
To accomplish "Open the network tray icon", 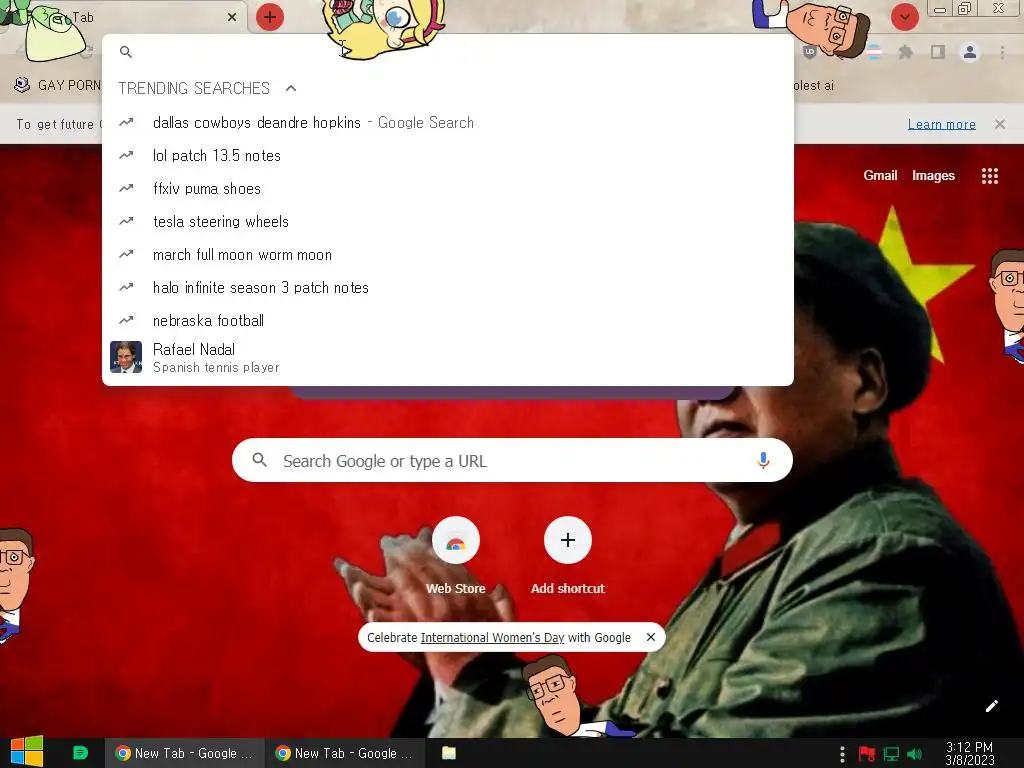I will (891, 754).
